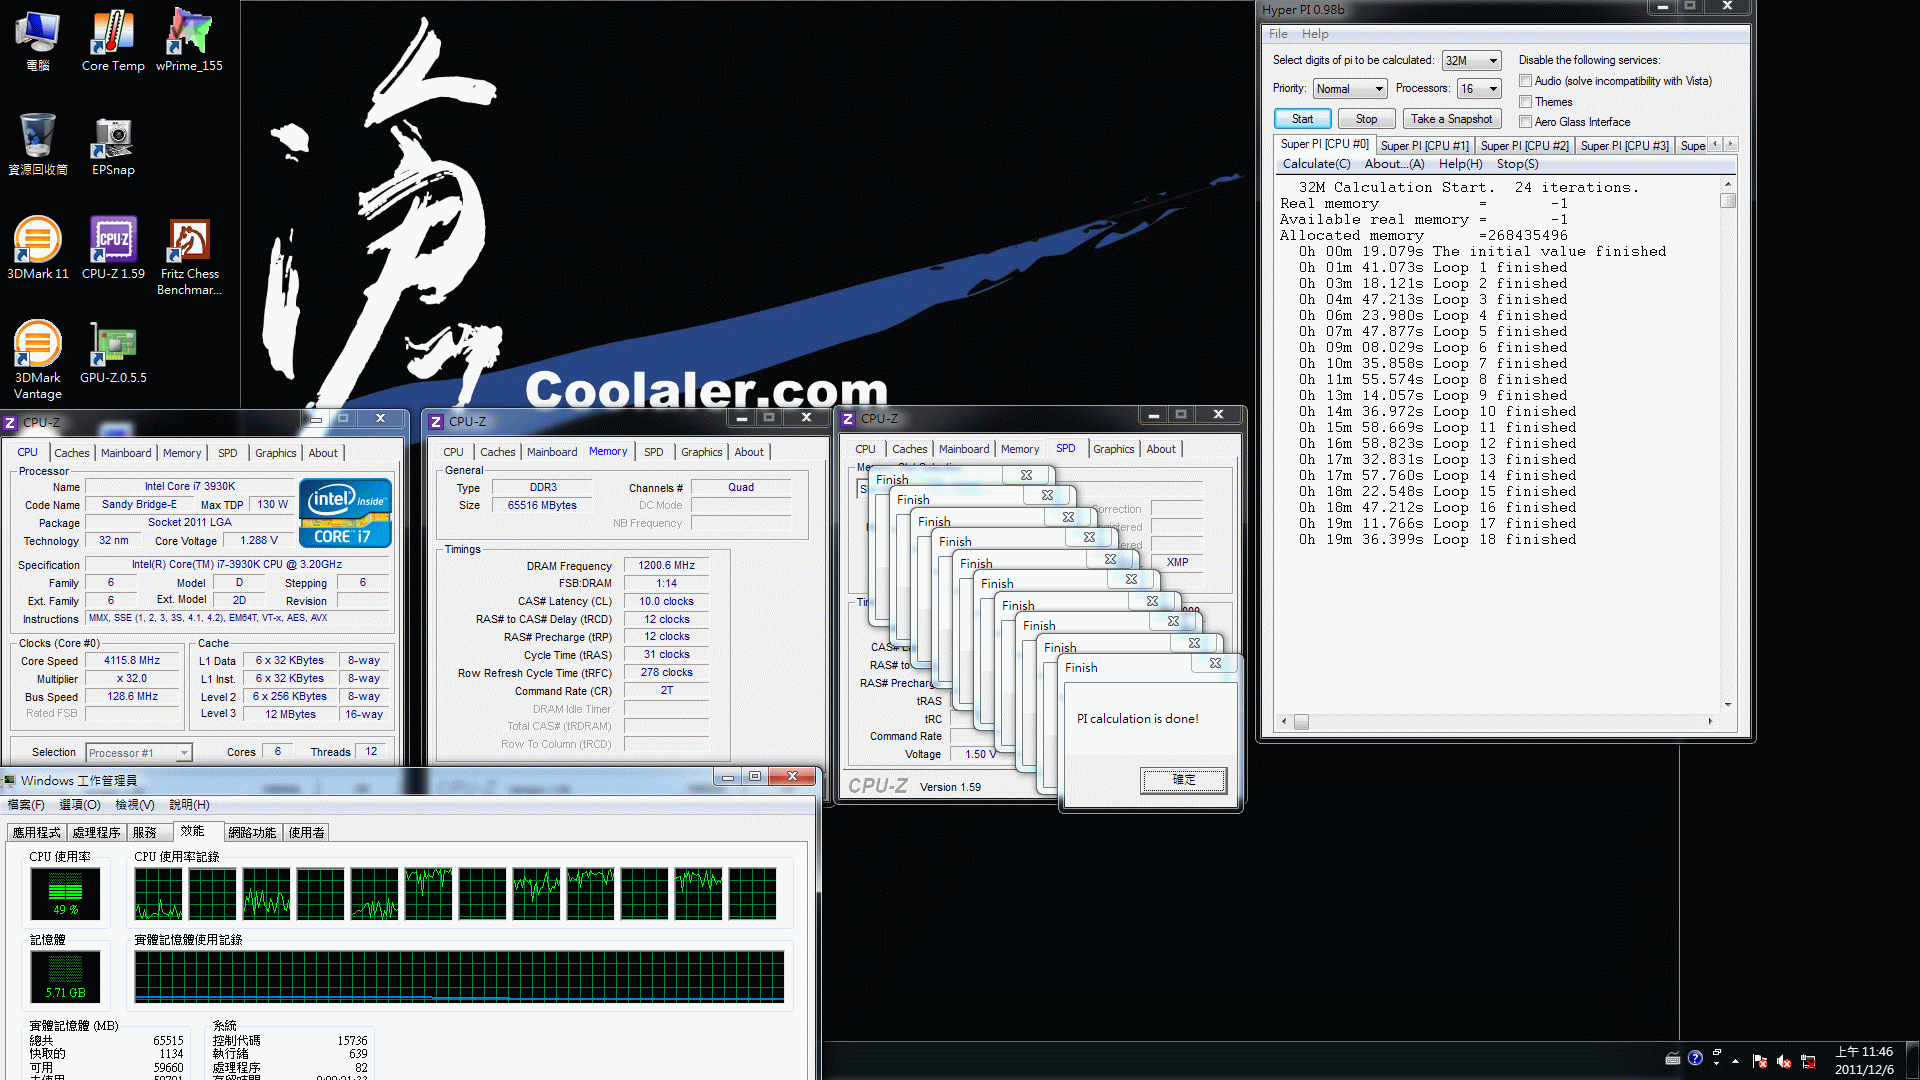Click the Action Center flag tray icon
The width and height of the screenshot is (1920, 1080).
pyautogui.click(x=1760, y=1061)
